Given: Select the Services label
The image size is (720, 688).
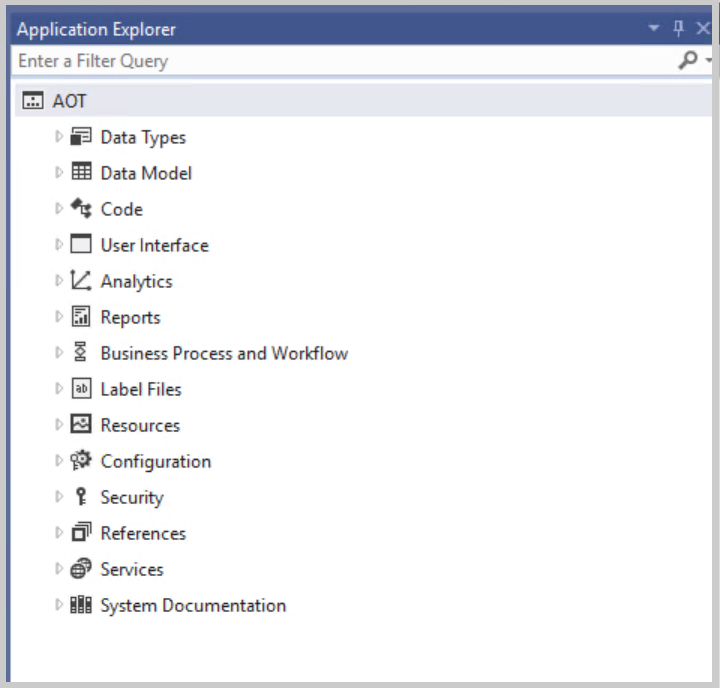Looking at the screenshot, I should point(132,570).
